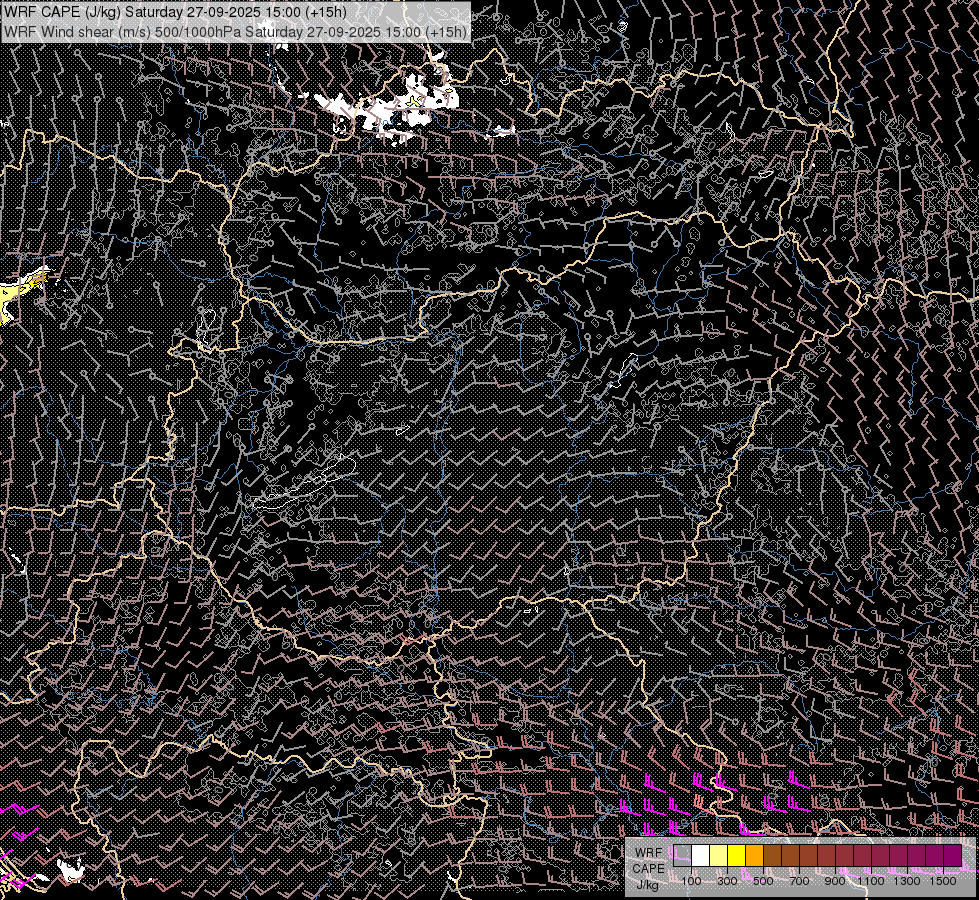Click the 300 label in CAPE legend
The width and height of the screenshot is (979, 900).
pyautogui.click(x=727, y=881)
